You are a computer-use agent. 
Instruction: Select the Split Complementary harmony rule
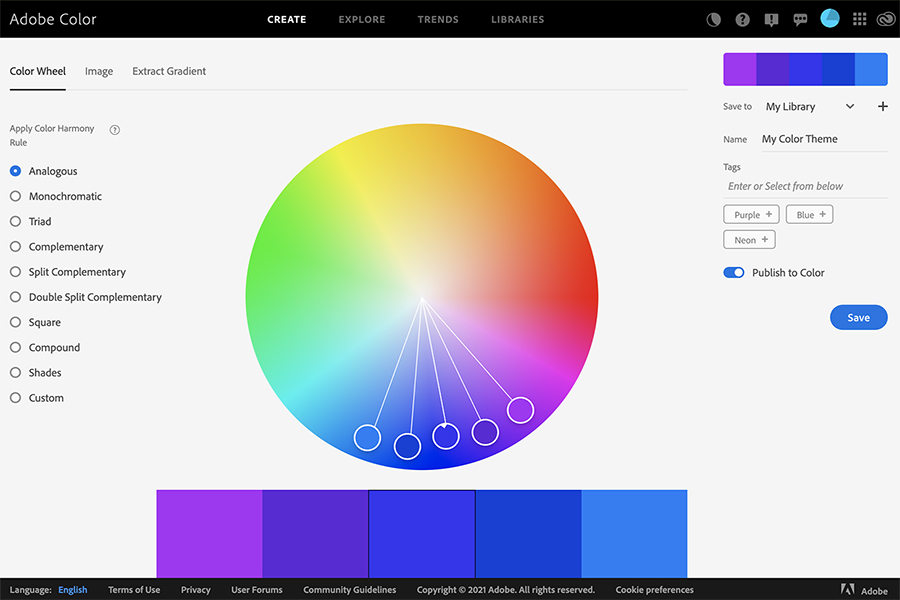pos(68,272)
